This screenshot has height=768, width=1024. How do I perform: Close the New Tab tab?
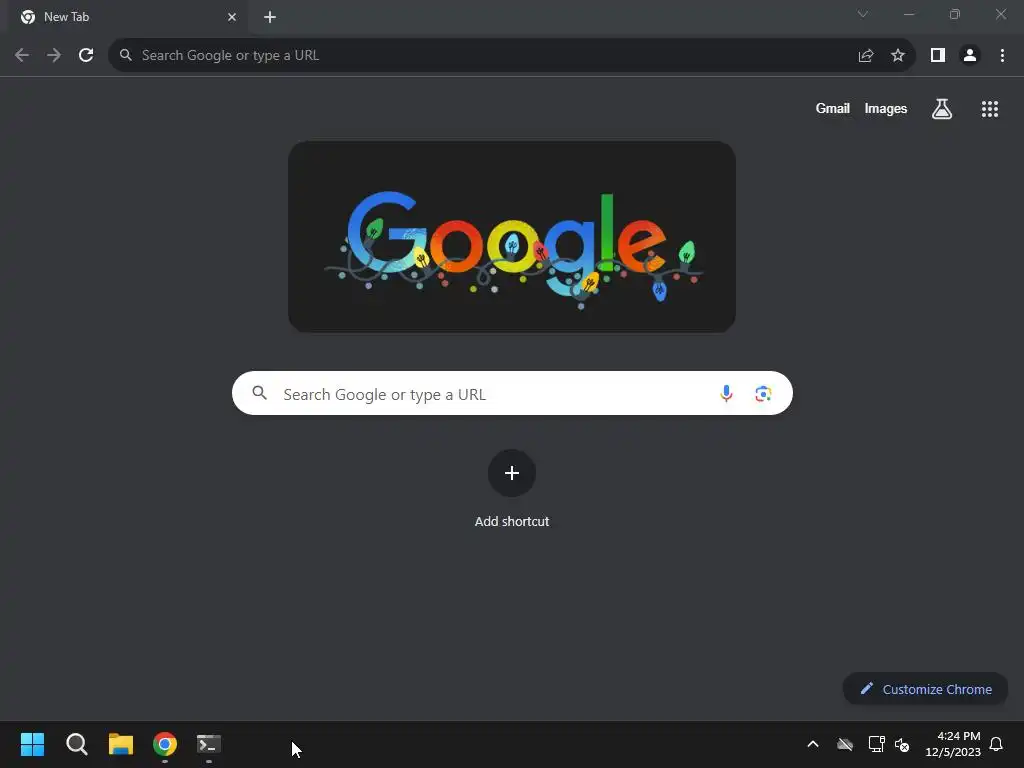[232, 17]
